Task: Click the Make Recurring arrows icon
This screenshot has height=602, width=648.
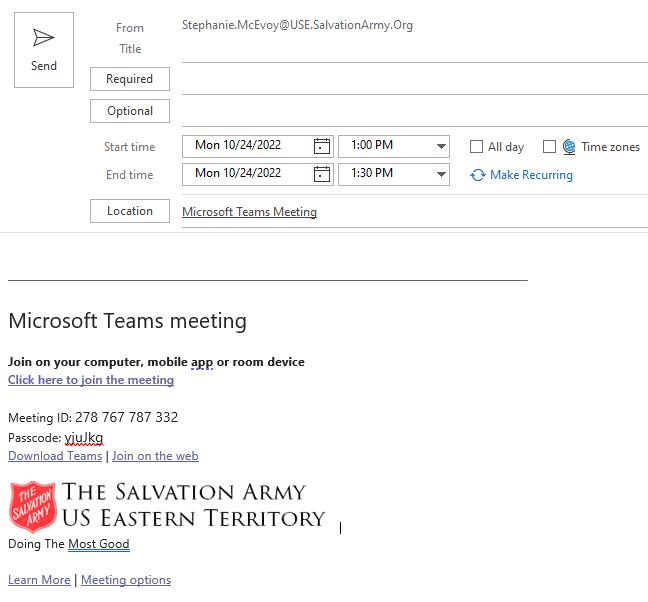Action: (478, 175)
